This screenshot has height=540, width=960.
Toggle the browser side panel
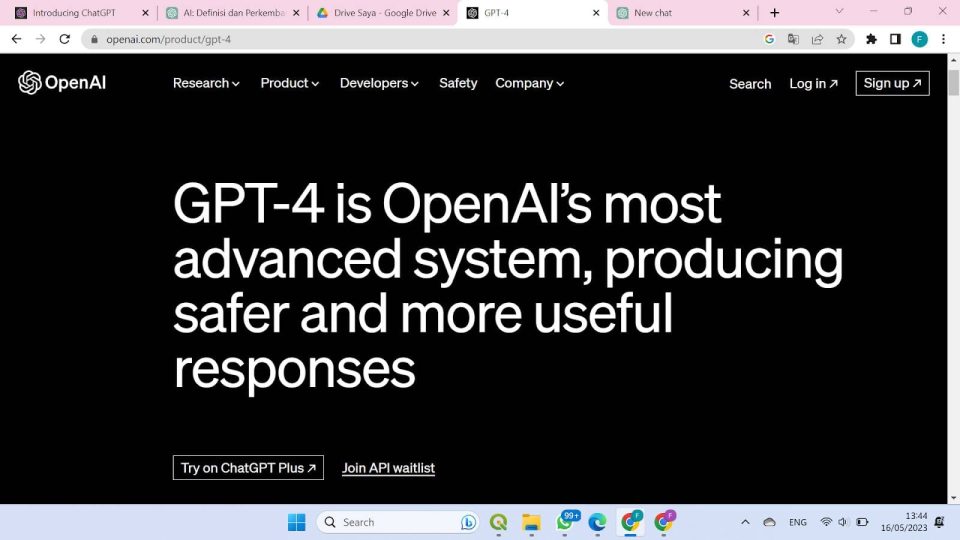[x=895, y=39]
